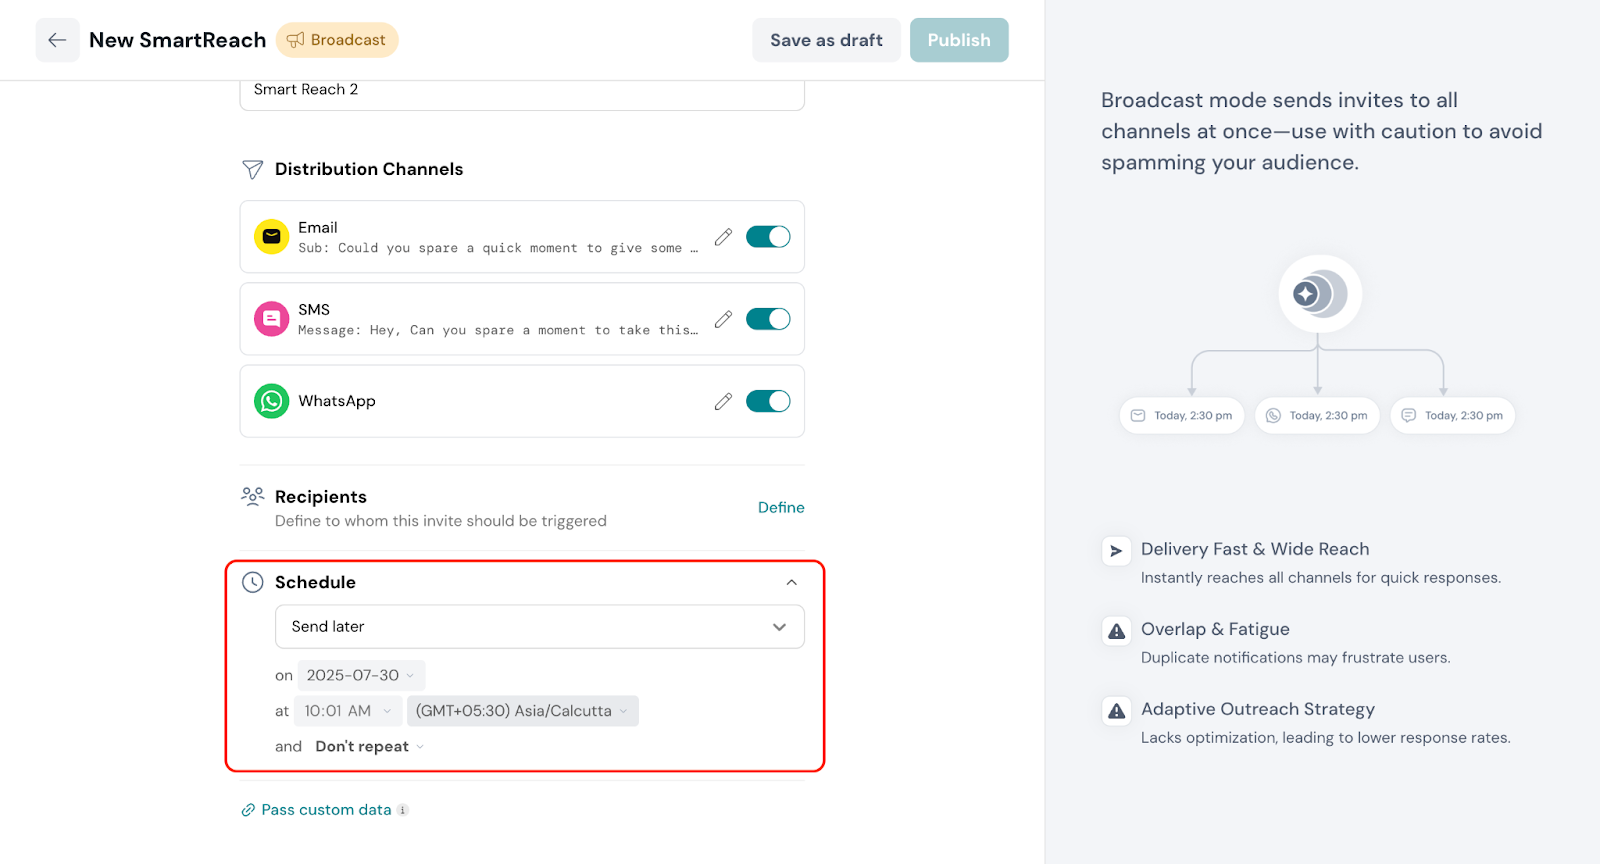Edit the WhatsApp channel with pencil icon
The height and width of the screenshot is (864, 1600).
(x=723, y=401)
